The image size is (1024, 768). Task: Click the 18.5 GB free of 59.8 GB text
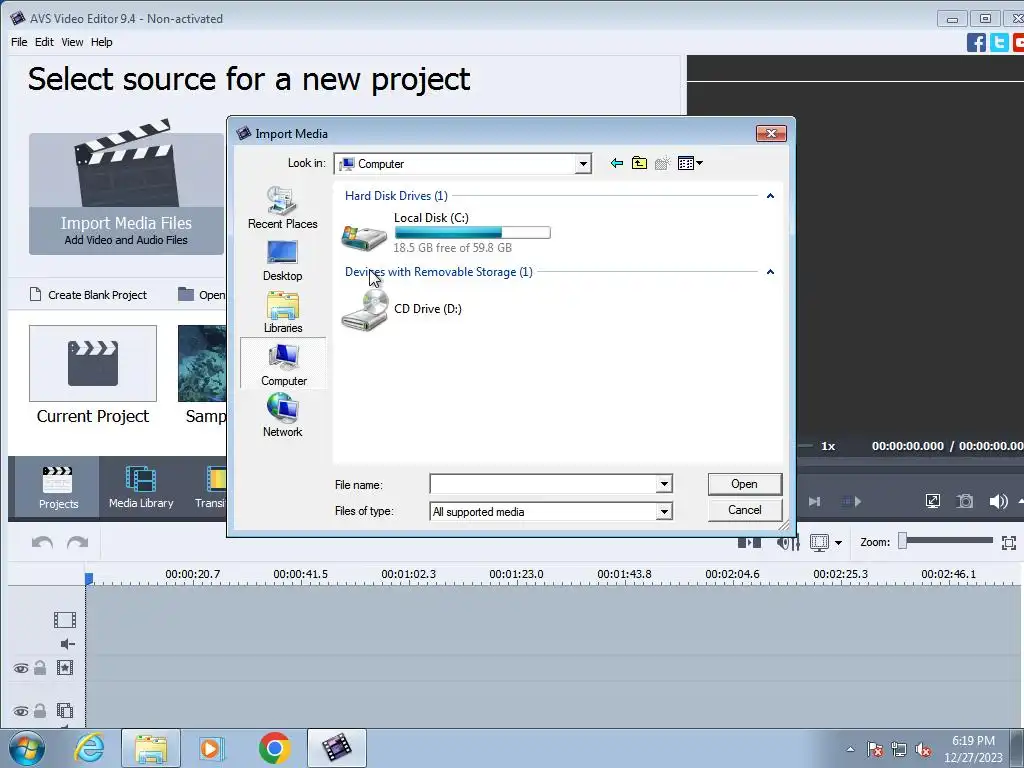(453, 248)
